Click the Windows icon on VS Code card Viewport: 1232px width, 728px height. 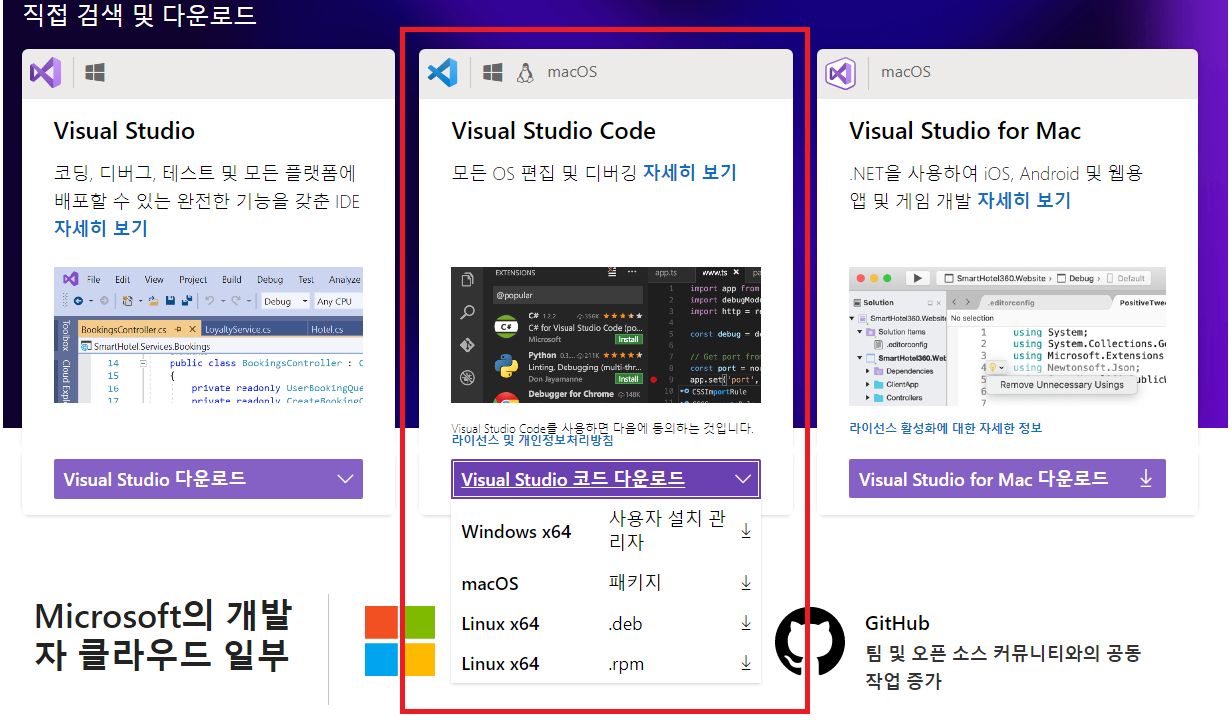coord(493,72)
